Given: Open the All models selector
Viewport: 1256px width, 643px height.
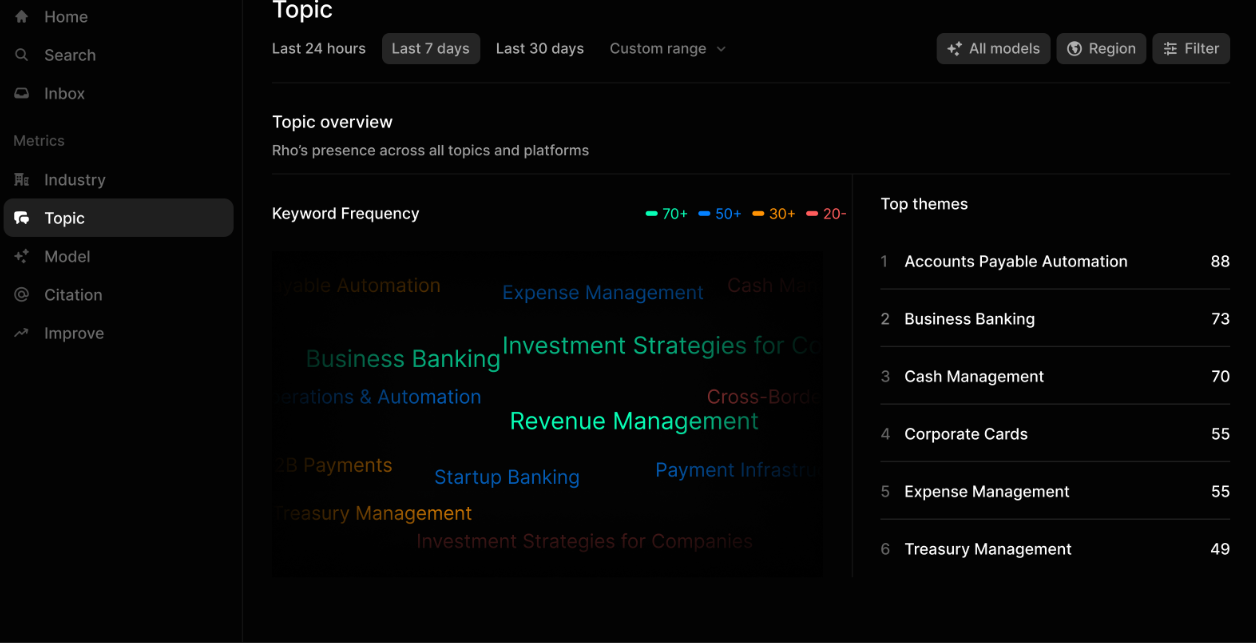Looking at the screenshot, I should (993, 48).
